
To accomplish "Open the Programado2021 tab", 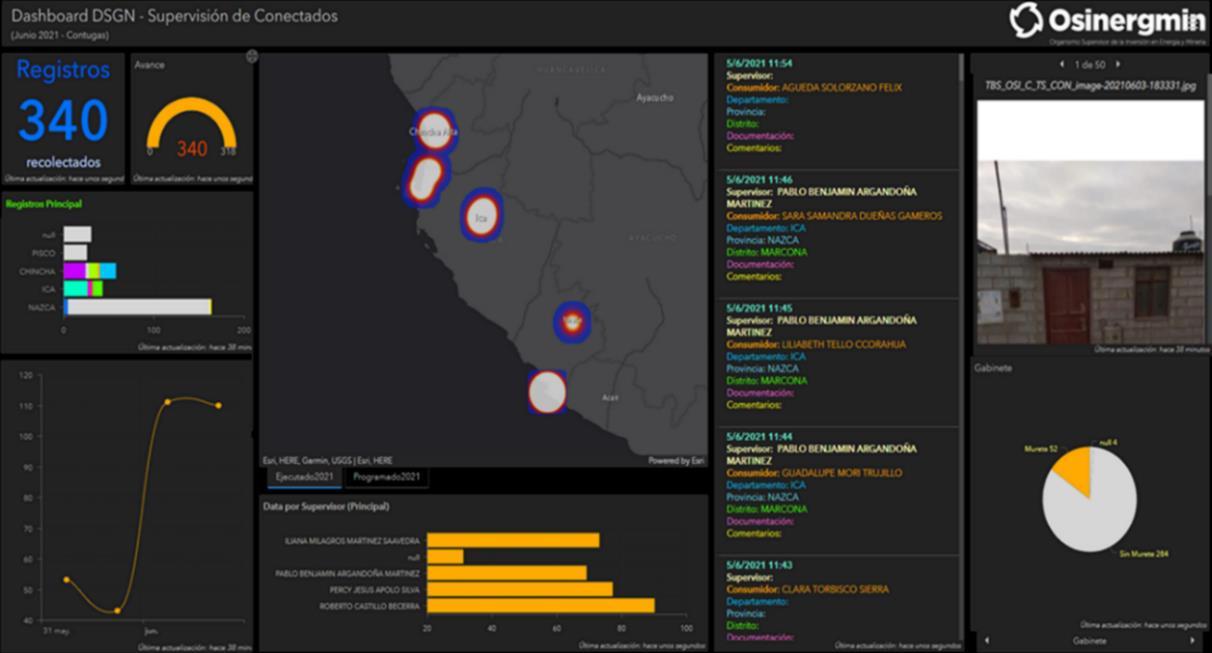I will 386,478.
